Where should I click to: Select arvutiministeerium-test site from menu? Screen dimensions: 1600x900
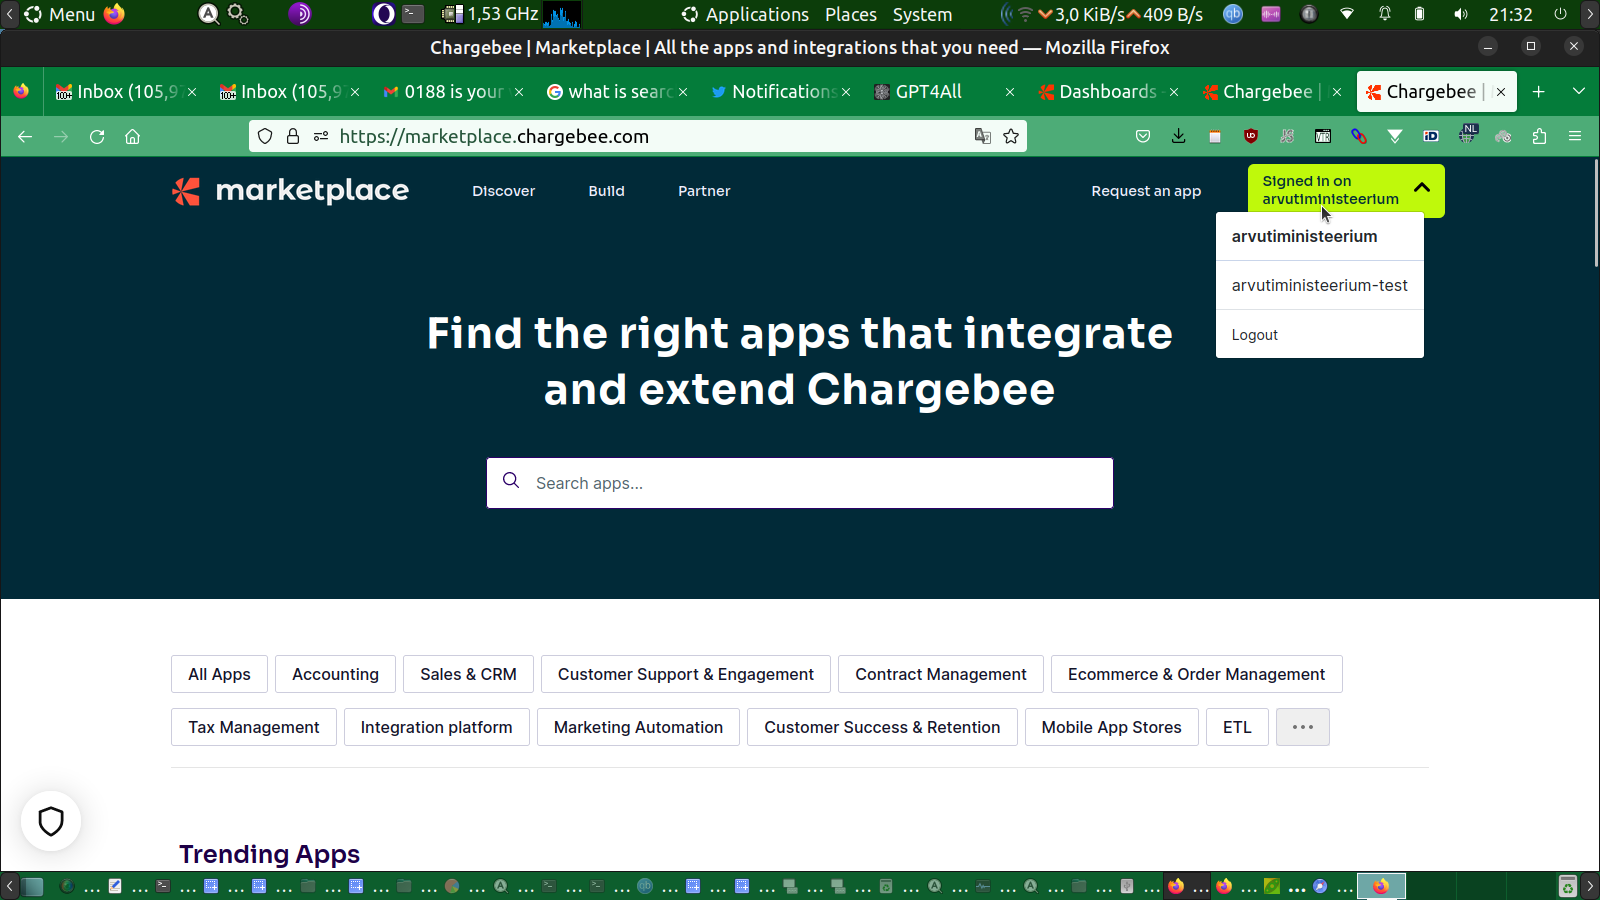coord(1319,286)
